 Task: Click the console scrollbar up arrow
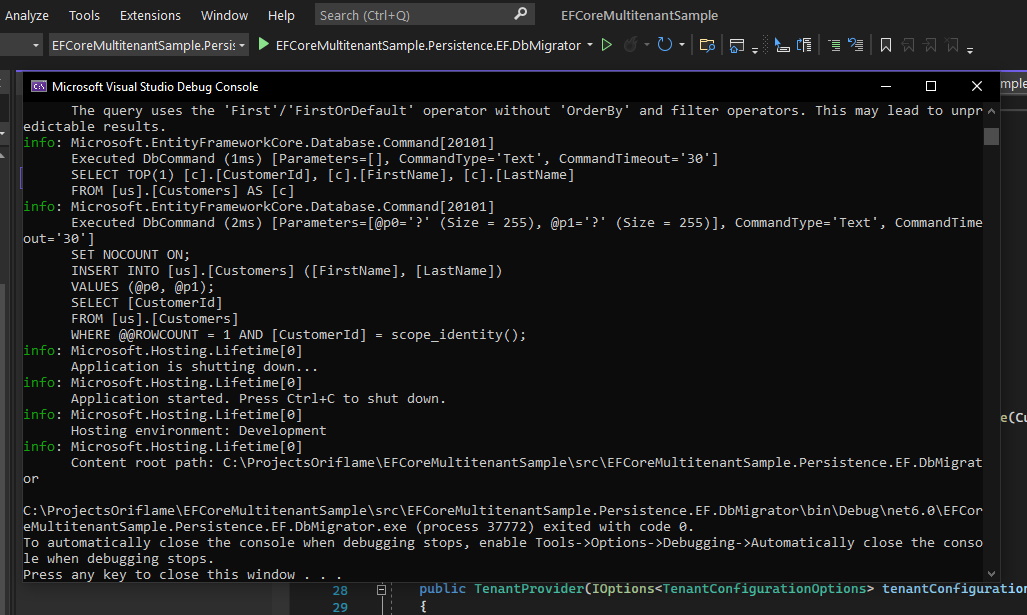(991, 111)
